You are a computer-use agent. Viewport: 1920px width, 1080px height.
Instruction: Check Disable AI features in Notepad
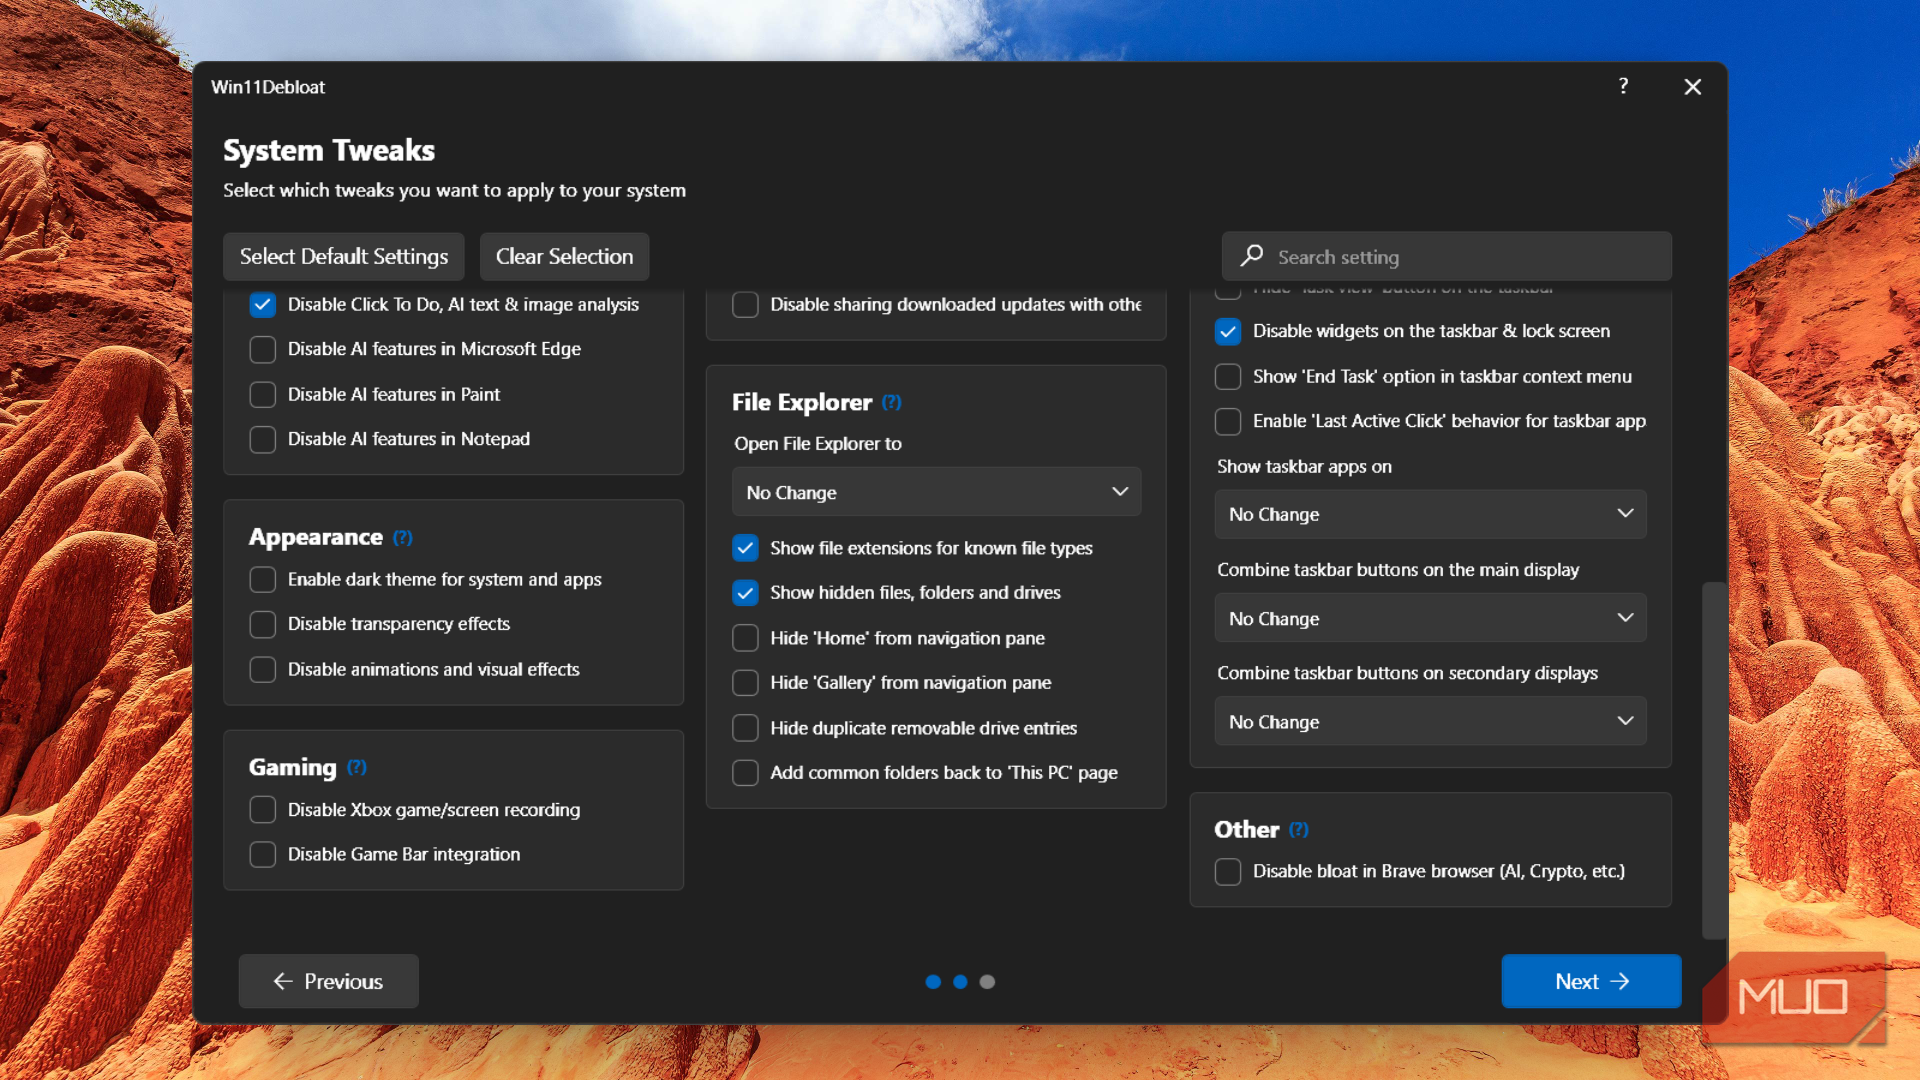pyautogui.click(x=262, y=440)
